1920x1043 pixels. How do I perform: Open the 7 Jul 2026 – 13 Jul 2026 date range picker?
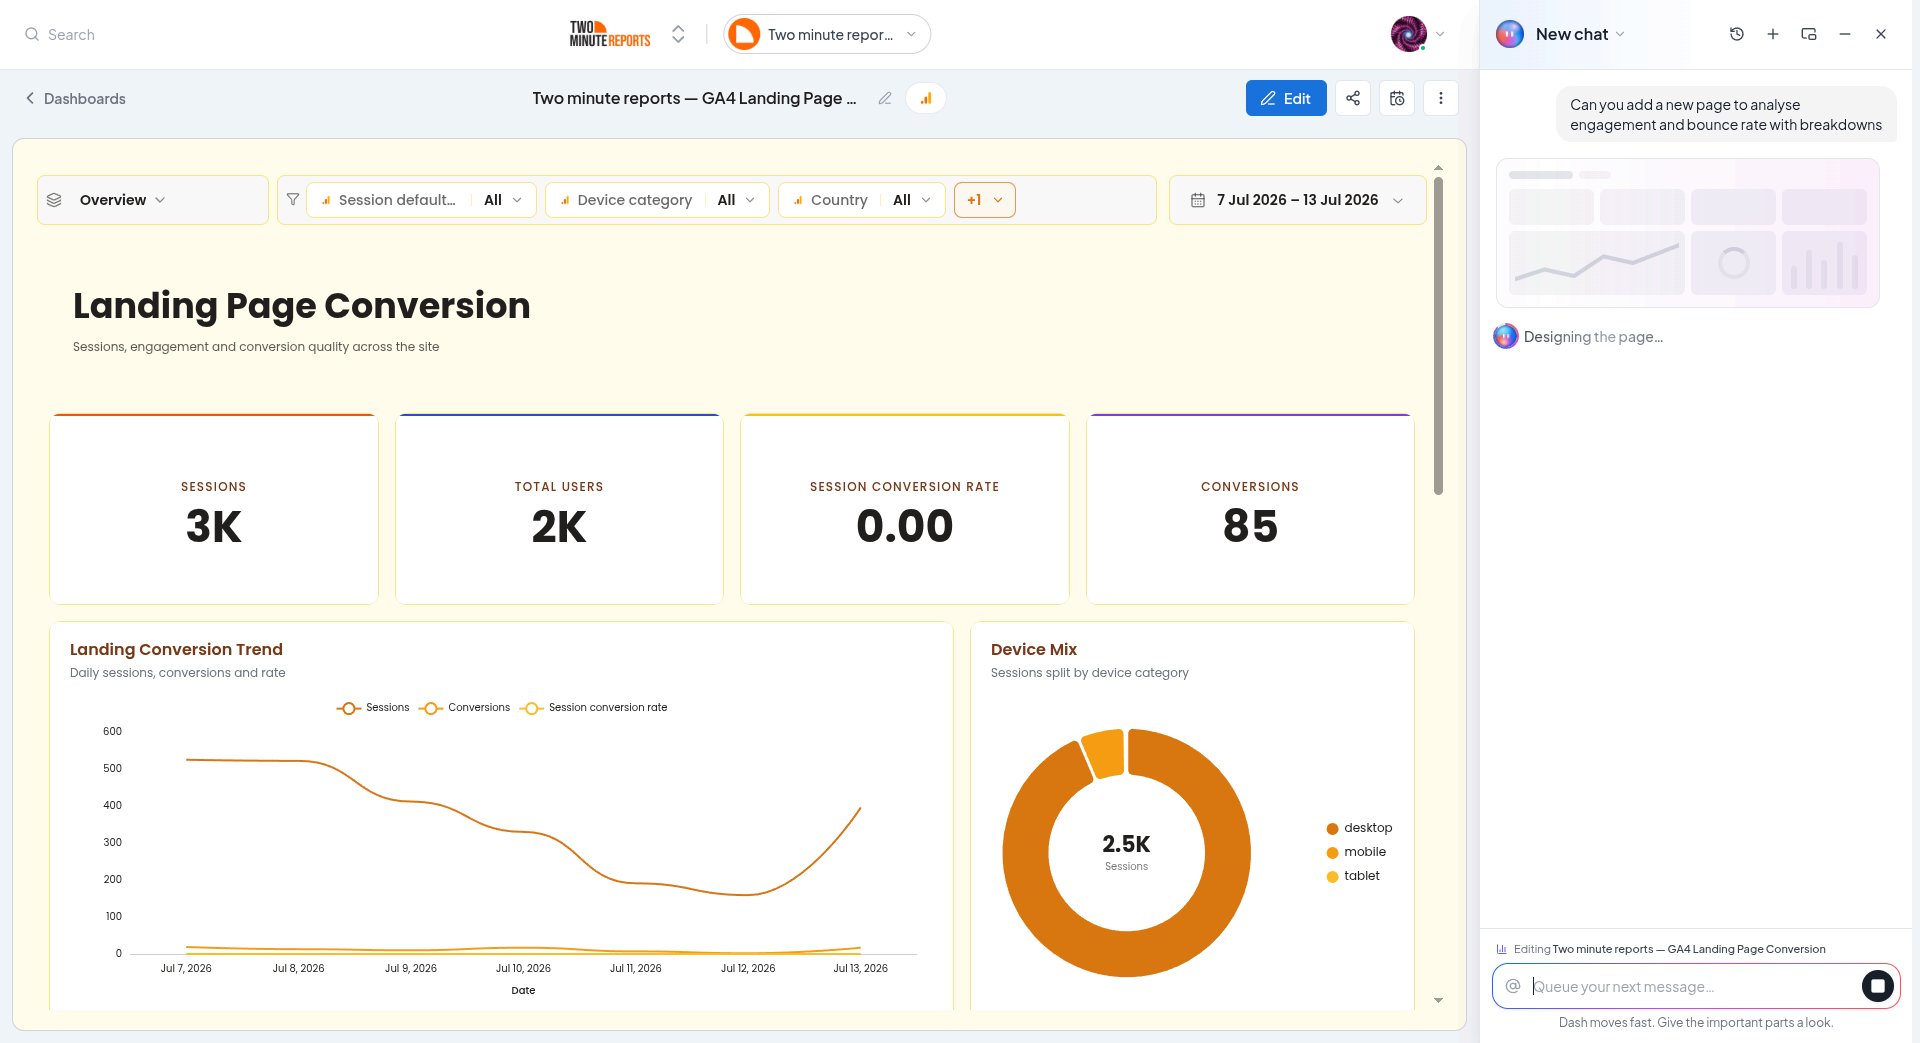(x=1297, y=200)
